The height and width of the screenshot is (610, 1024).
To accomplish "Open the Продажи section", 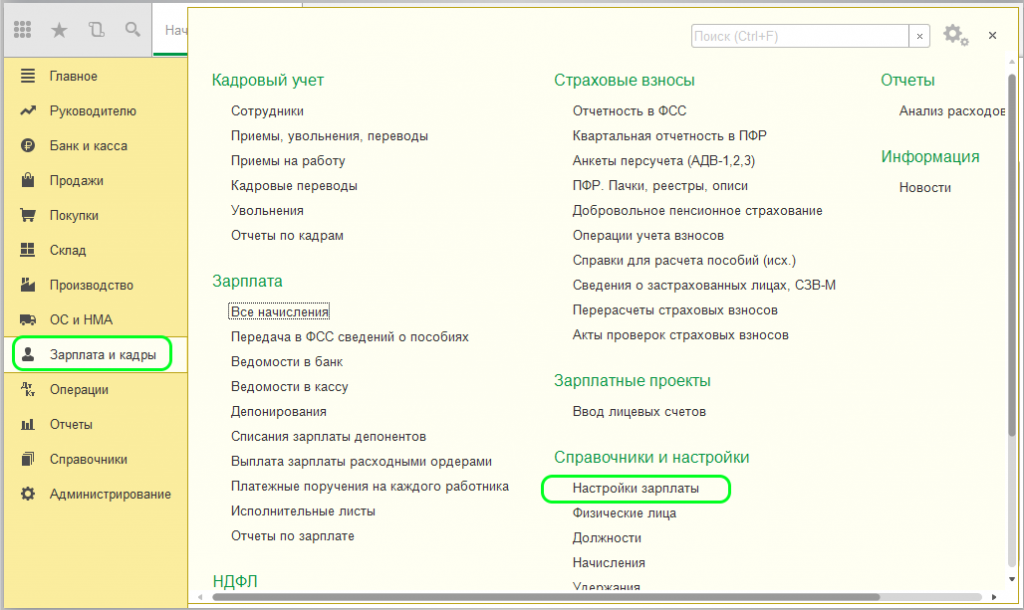I will (x=76, y=180).
